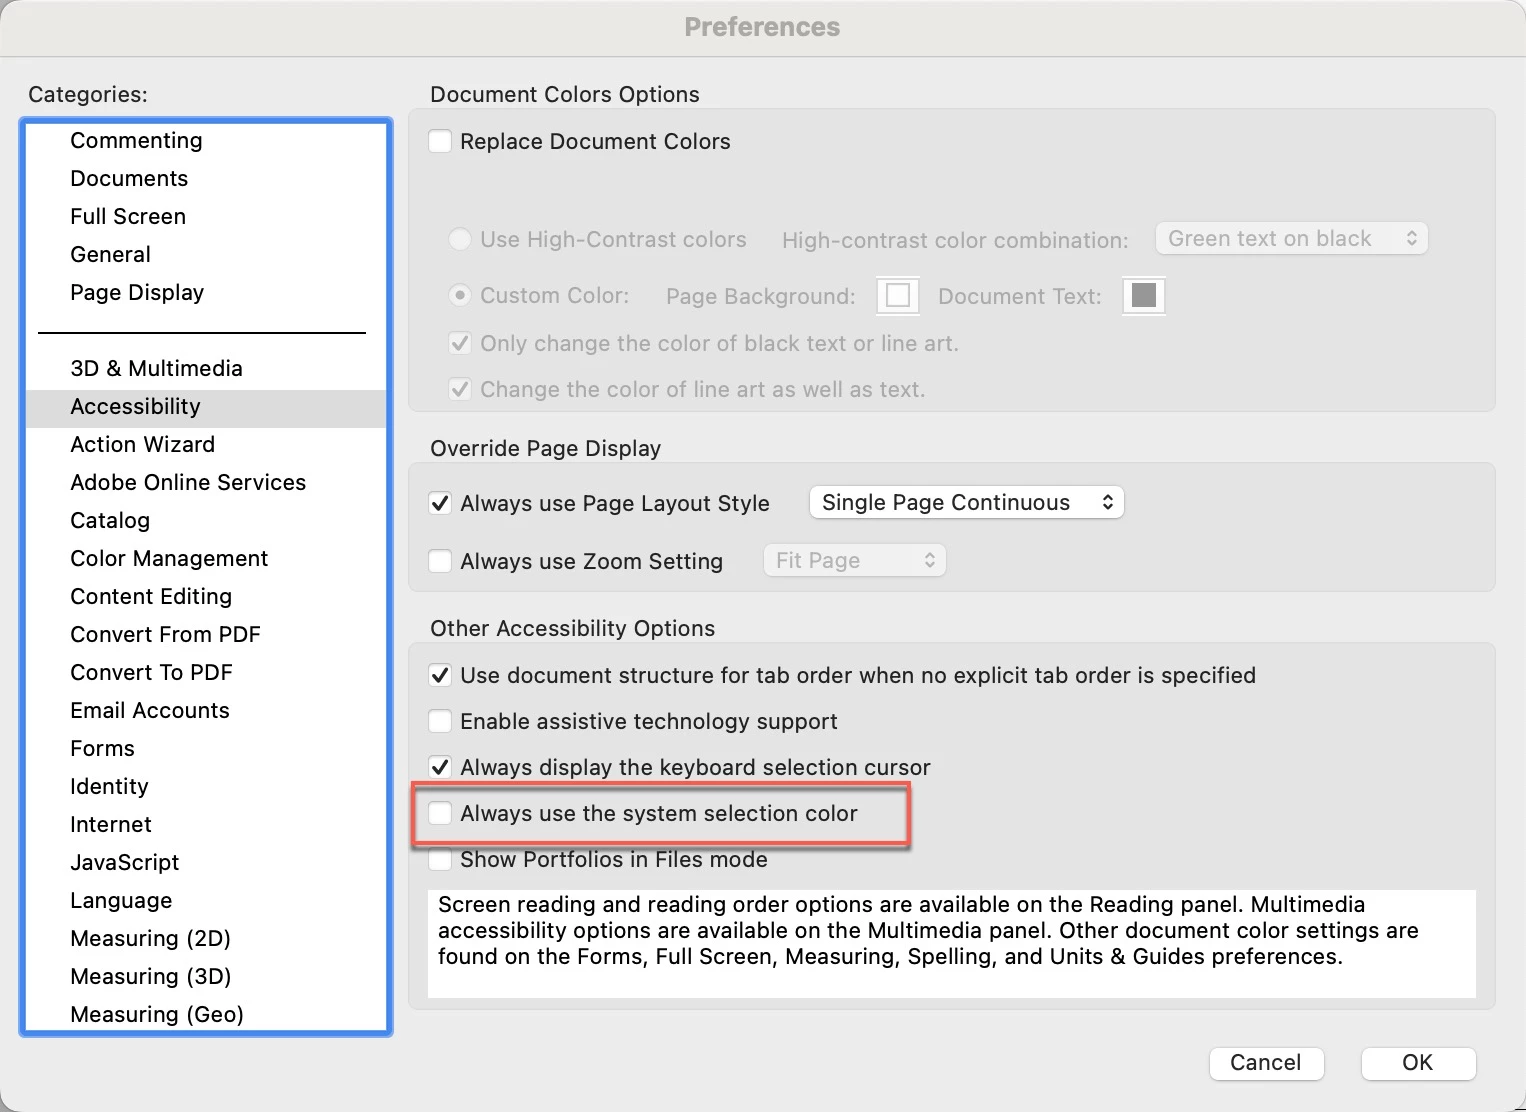Select Accessibility category
The width and height of the screenshot is (1526, 1112).
click(206, 406)
